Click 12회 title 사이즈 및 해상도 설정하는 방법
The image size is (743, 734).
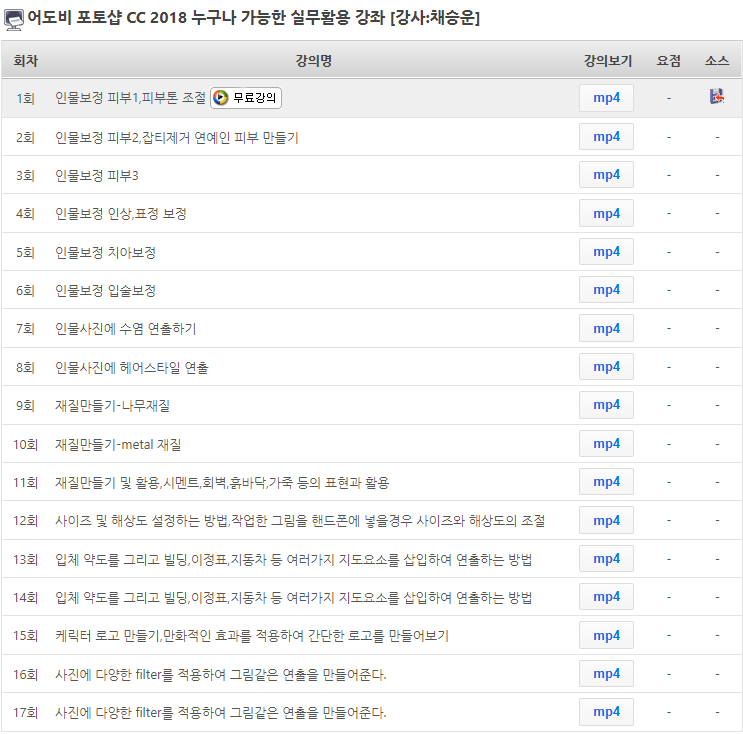click(300, 521)
